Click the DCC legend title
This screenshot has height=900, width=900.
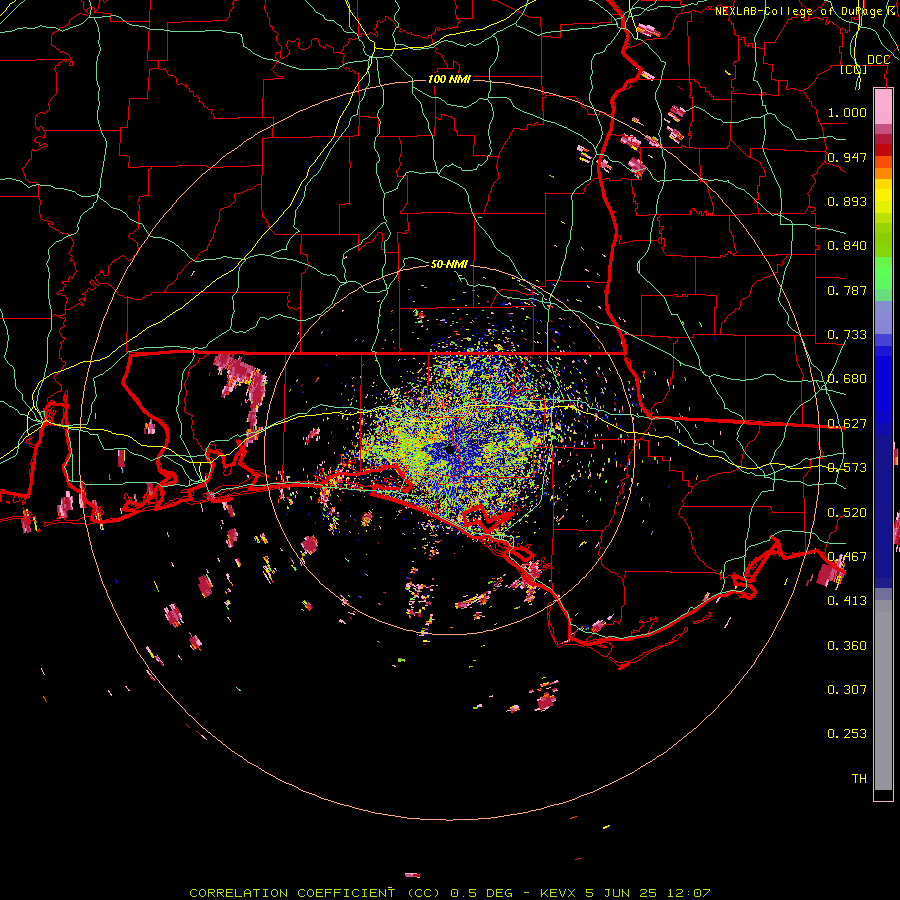(878, 60)
